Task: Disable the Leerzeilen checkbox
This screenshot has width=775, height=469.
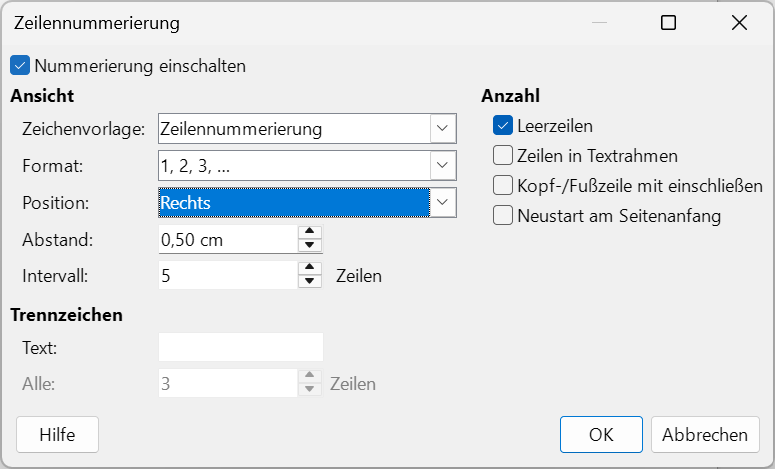Action: coord(503,126)
